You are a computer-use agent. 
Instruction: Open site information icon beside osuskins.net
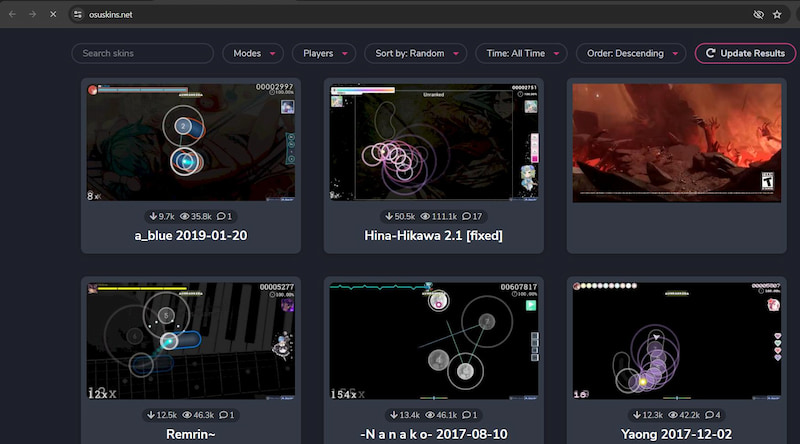tap(78, 14)
